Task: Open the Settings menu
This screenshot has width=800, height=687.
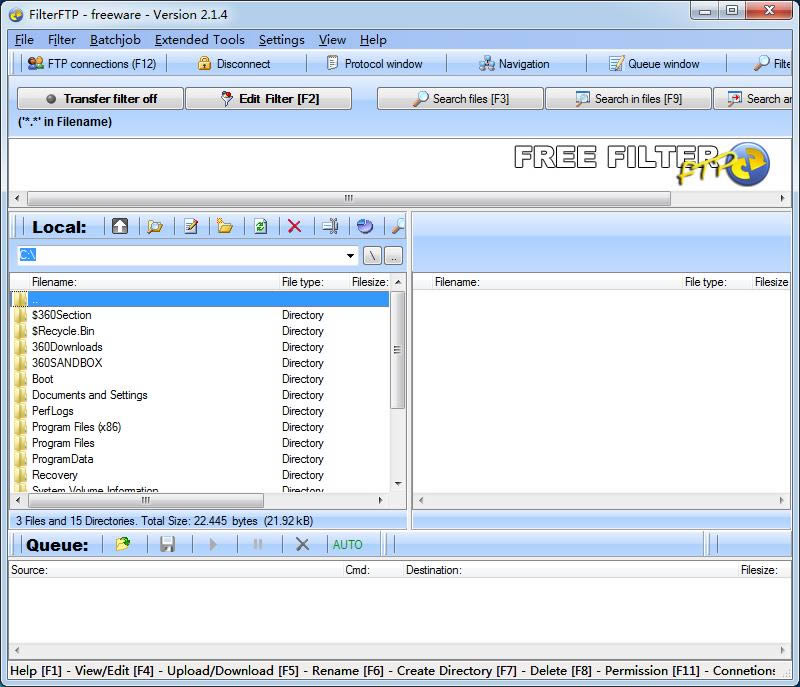Action: [281, 40]
